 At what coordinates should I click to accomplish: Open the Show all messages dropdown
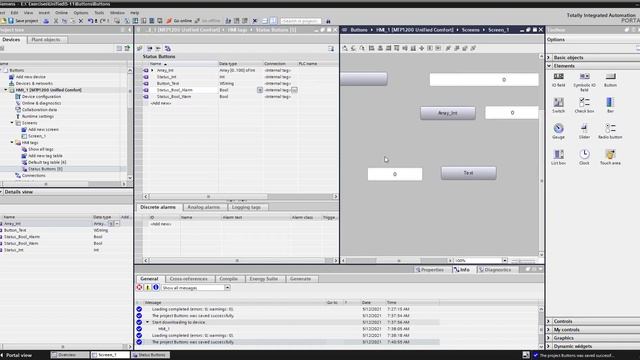pos(227,288)
